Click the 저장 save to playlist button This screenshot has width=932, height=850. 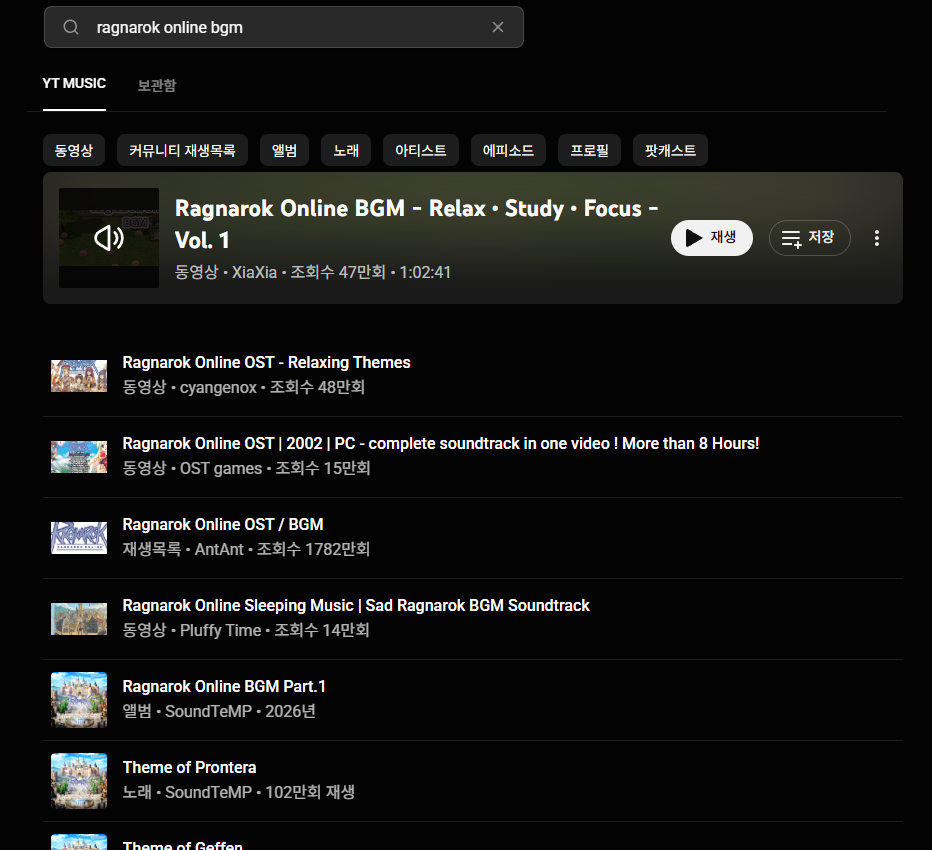(x=809, y=238)
